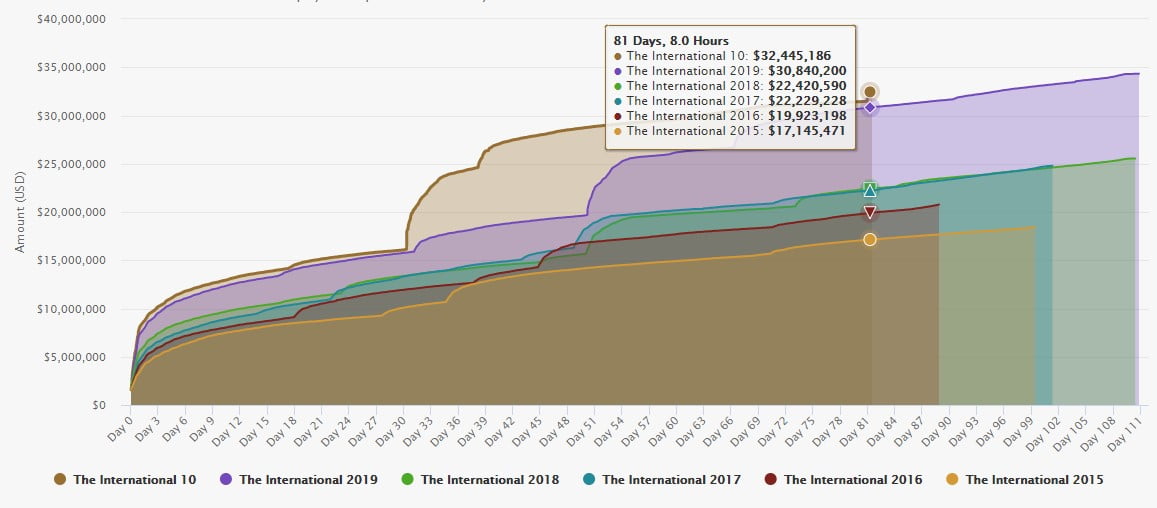Click the brown legend dot for The International 10
The height and width of the screenshot is (508, 1157).
[60, 480]
